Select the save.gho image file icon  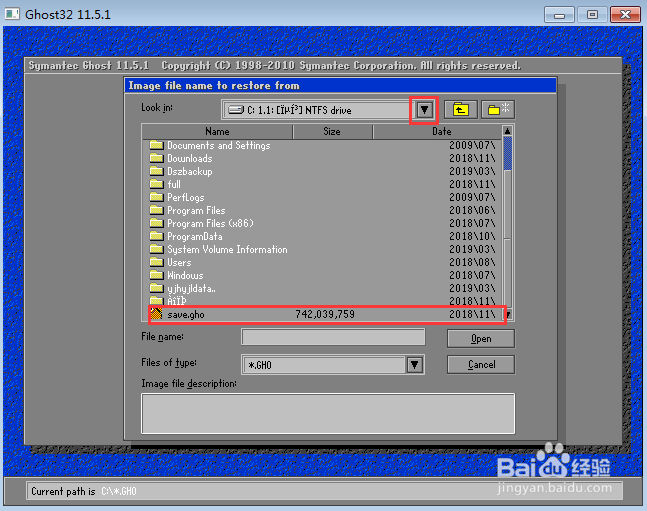[156, 314]
